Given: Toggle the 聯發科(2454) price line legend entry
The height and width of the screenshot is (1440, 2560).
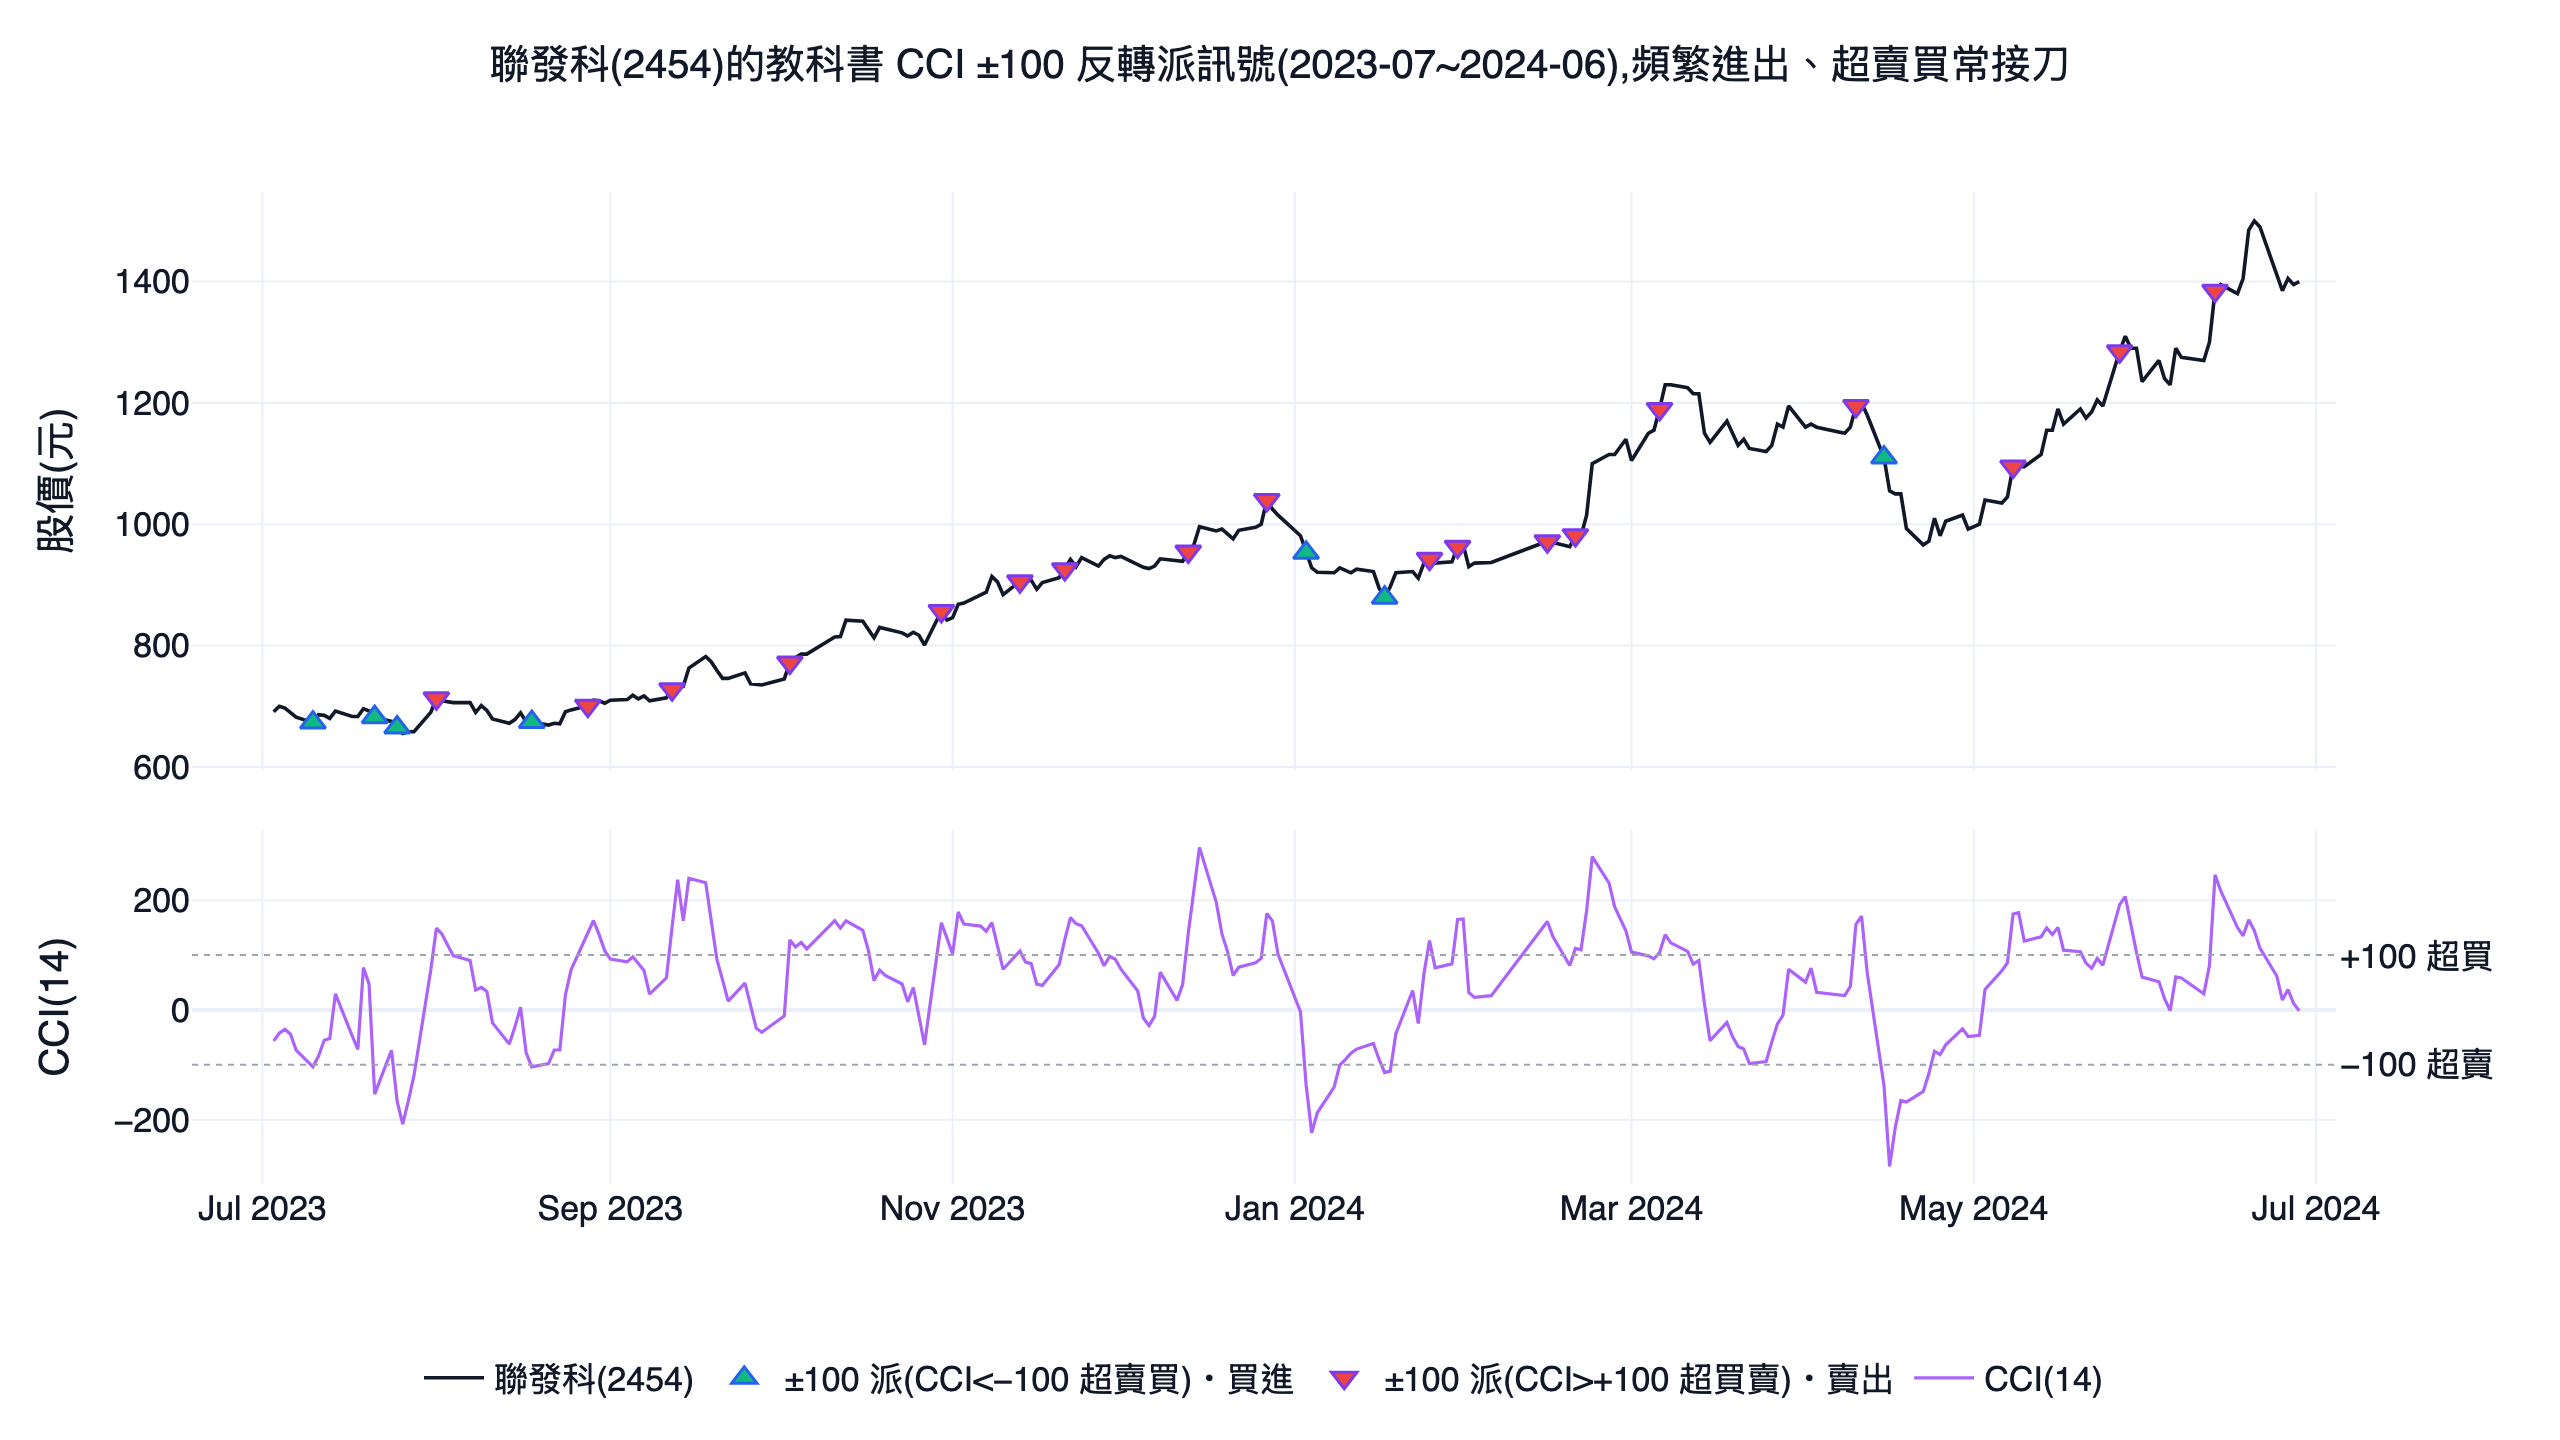Looking at the screenshot, I should click(x=558, y=1379).
